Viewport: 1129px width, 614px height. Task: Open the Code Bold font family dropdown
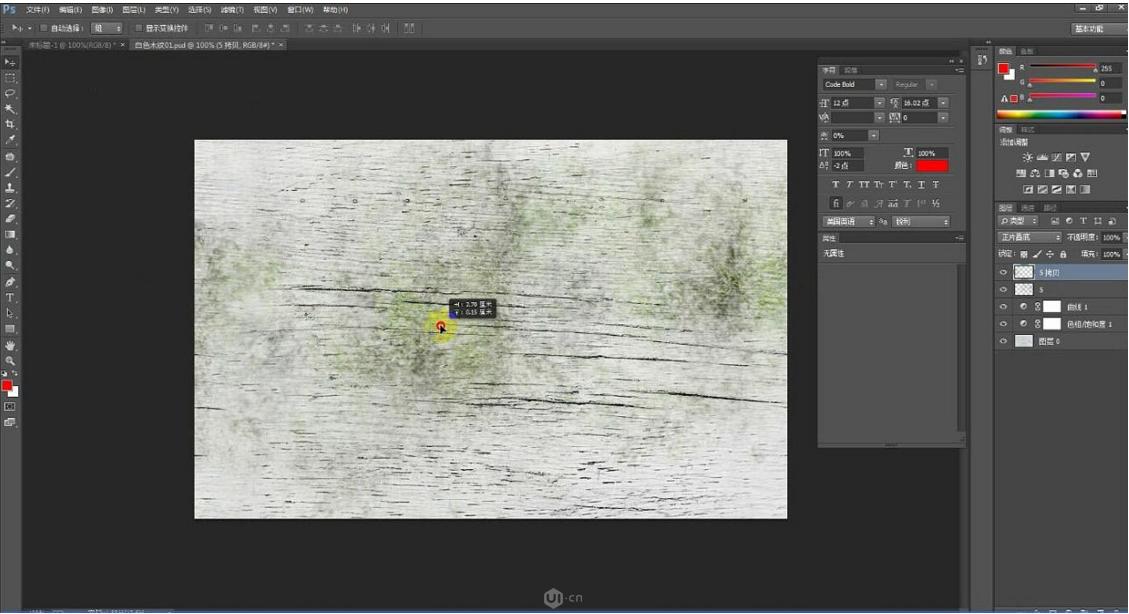[x=881, y=84]
